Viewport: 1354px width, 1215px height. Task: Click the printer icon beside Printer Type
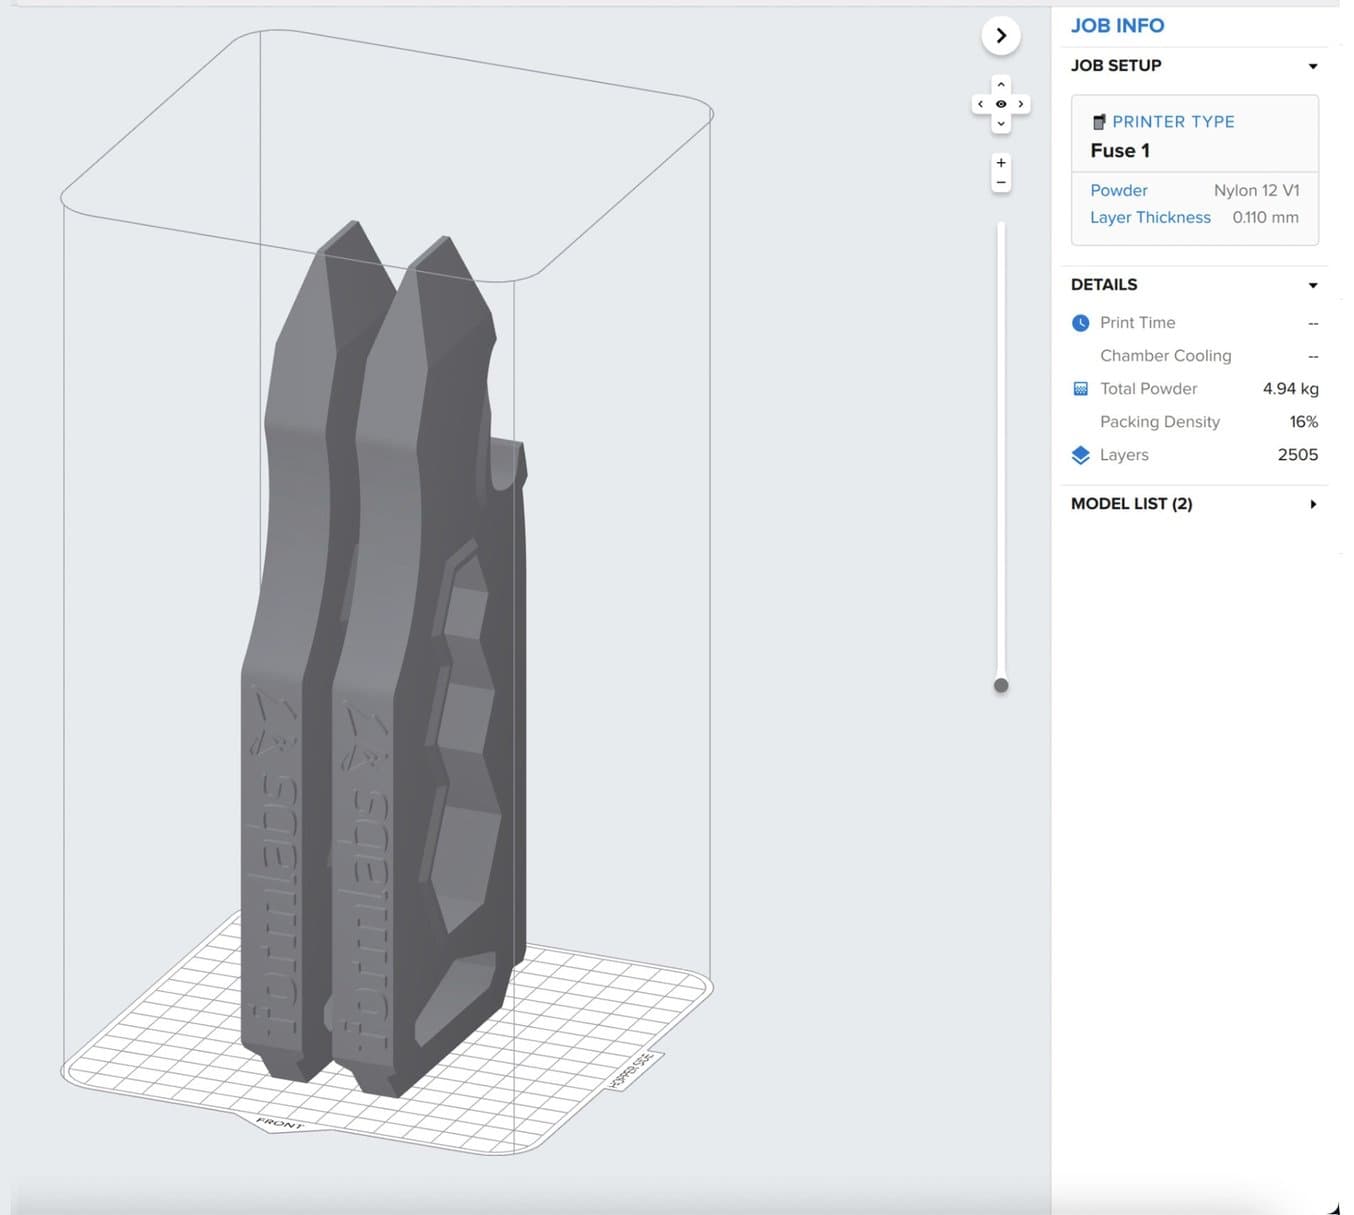[1099, 122]
